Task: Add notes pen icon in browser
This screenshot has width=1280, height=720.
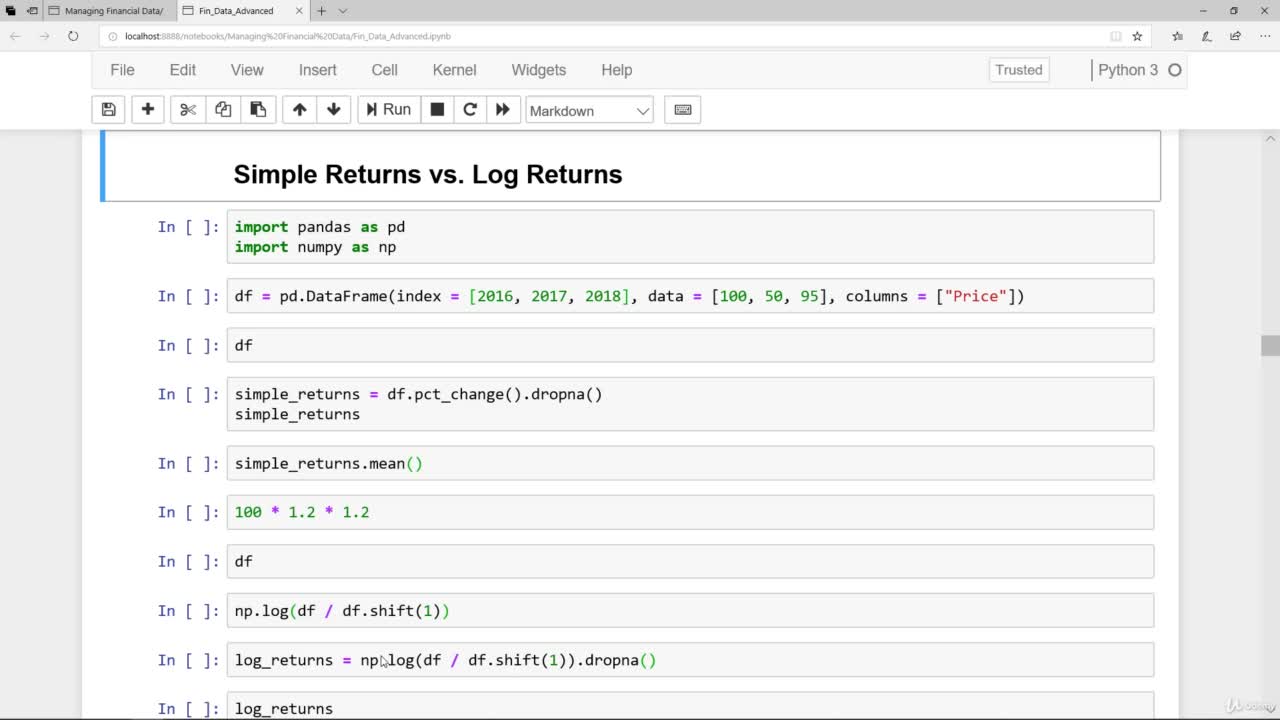Action: pos(1206,36)
